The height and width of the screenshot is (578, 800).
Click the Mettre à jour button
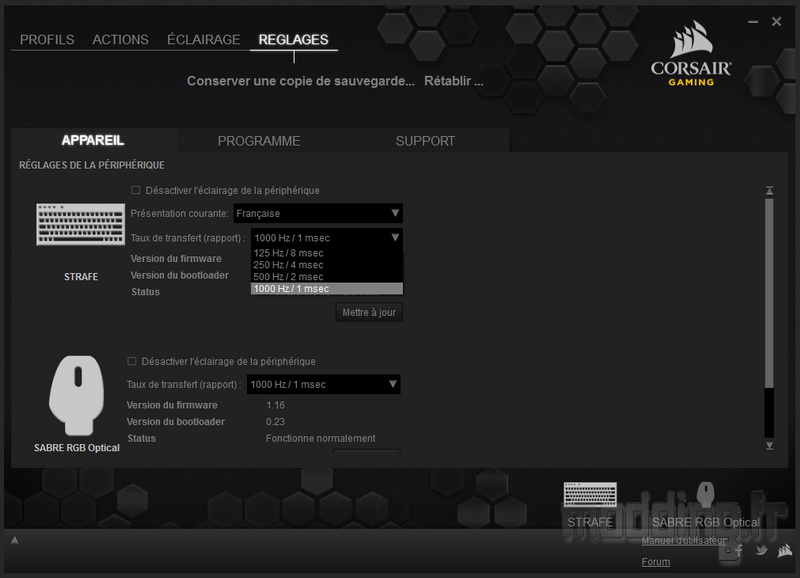pos(369,312)
